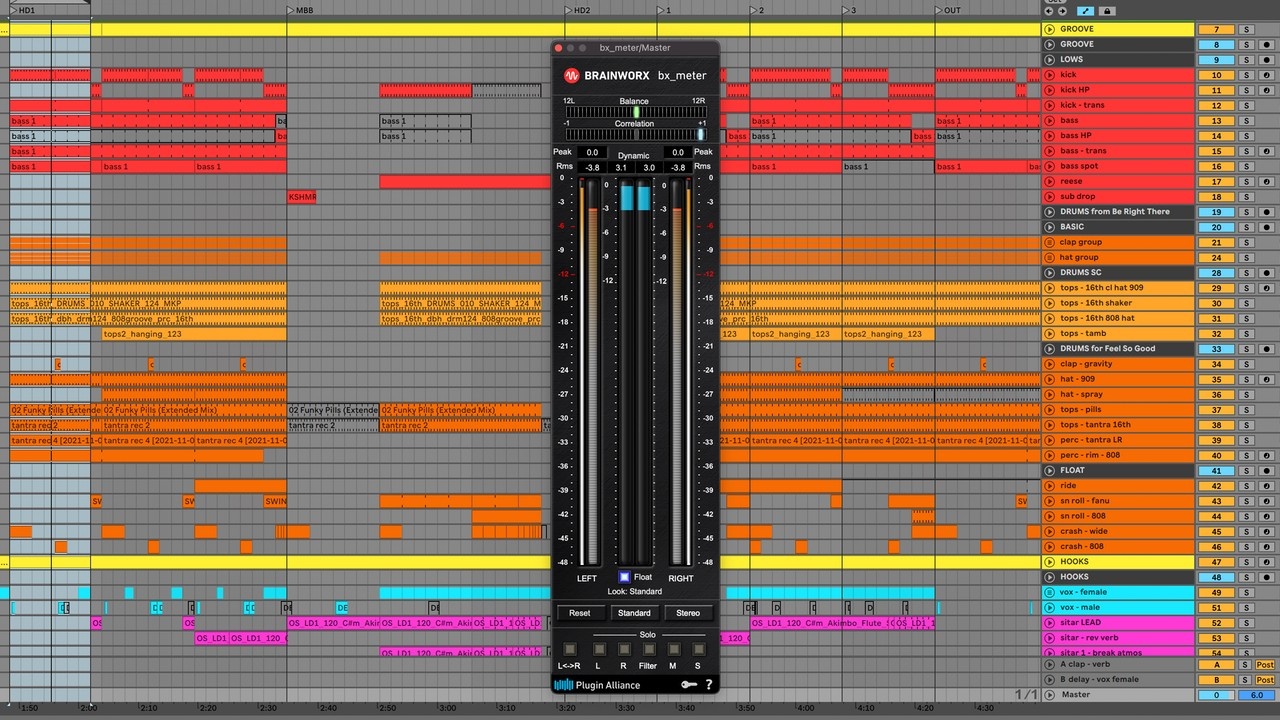Click the ride track's play icon
The image size is (1280, 720).
click(x=1049, y=485)
